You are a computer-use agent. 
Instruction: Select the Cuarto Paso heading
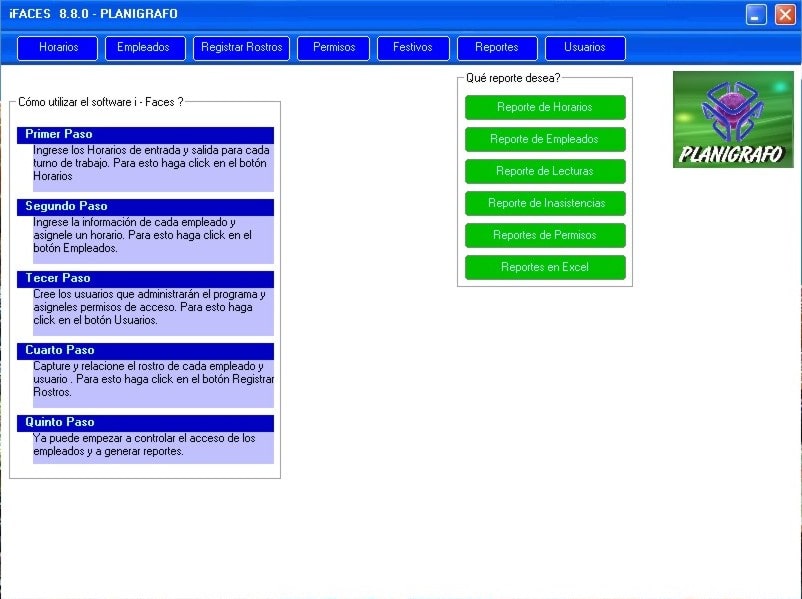point(146,351)
